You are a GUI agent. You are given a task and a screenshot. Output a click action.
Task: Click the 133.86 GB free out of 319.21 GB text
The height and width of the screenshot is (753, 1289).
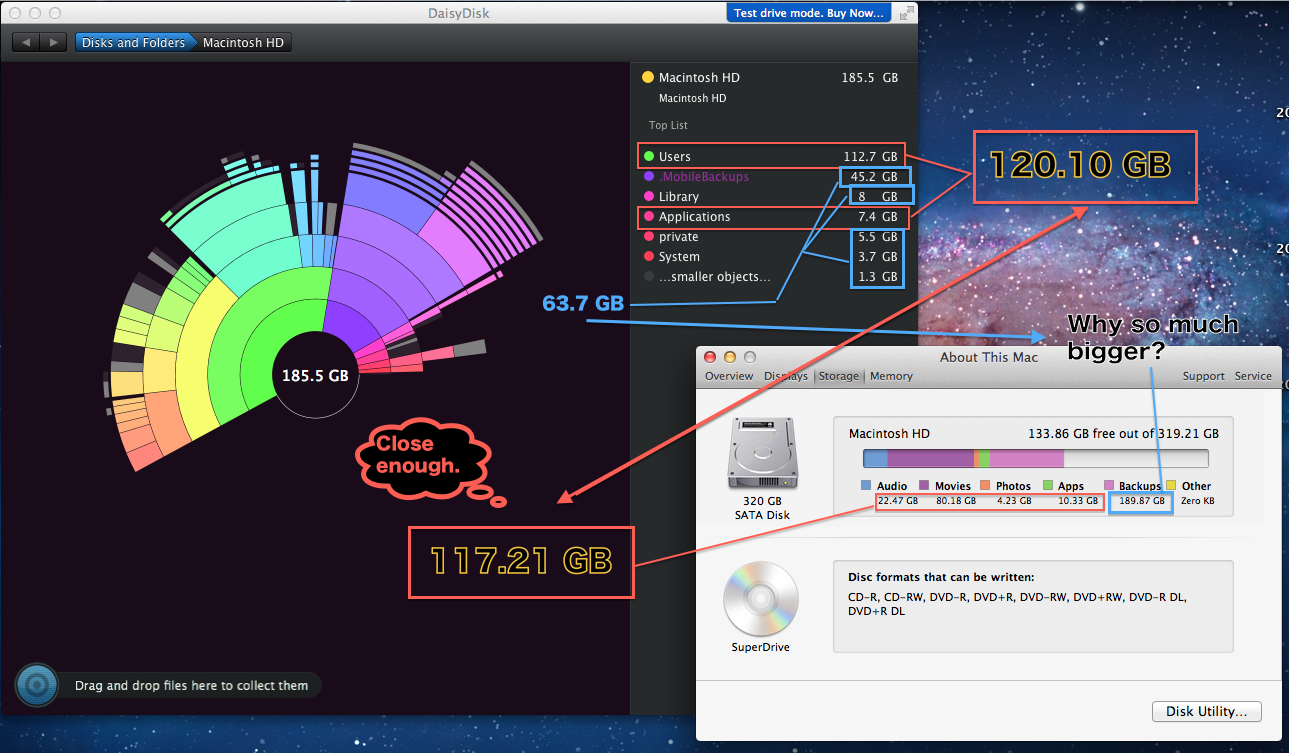[1123, 434]
